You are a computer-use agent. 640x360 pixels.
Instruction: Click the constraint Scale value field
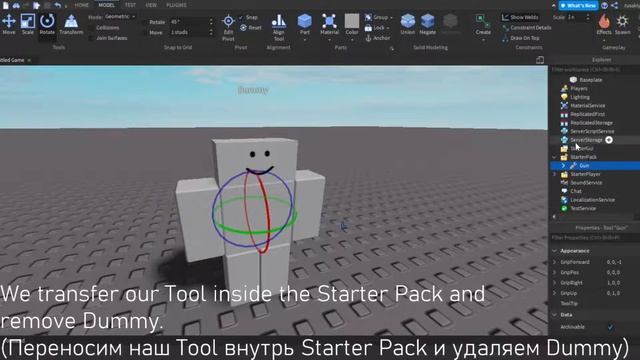pos(575,18)
